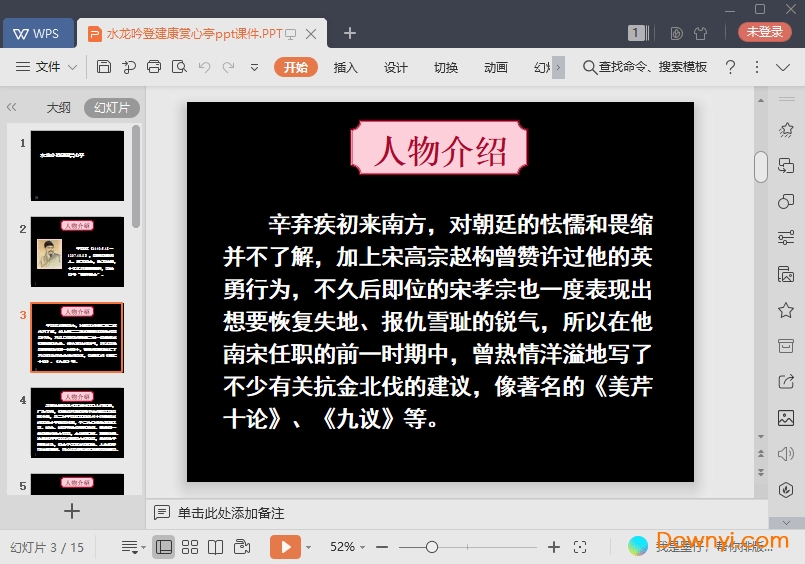The image size is (805, 564).
Task: Click the sparkle star icon in right sidebar
Action: point(786,130)
